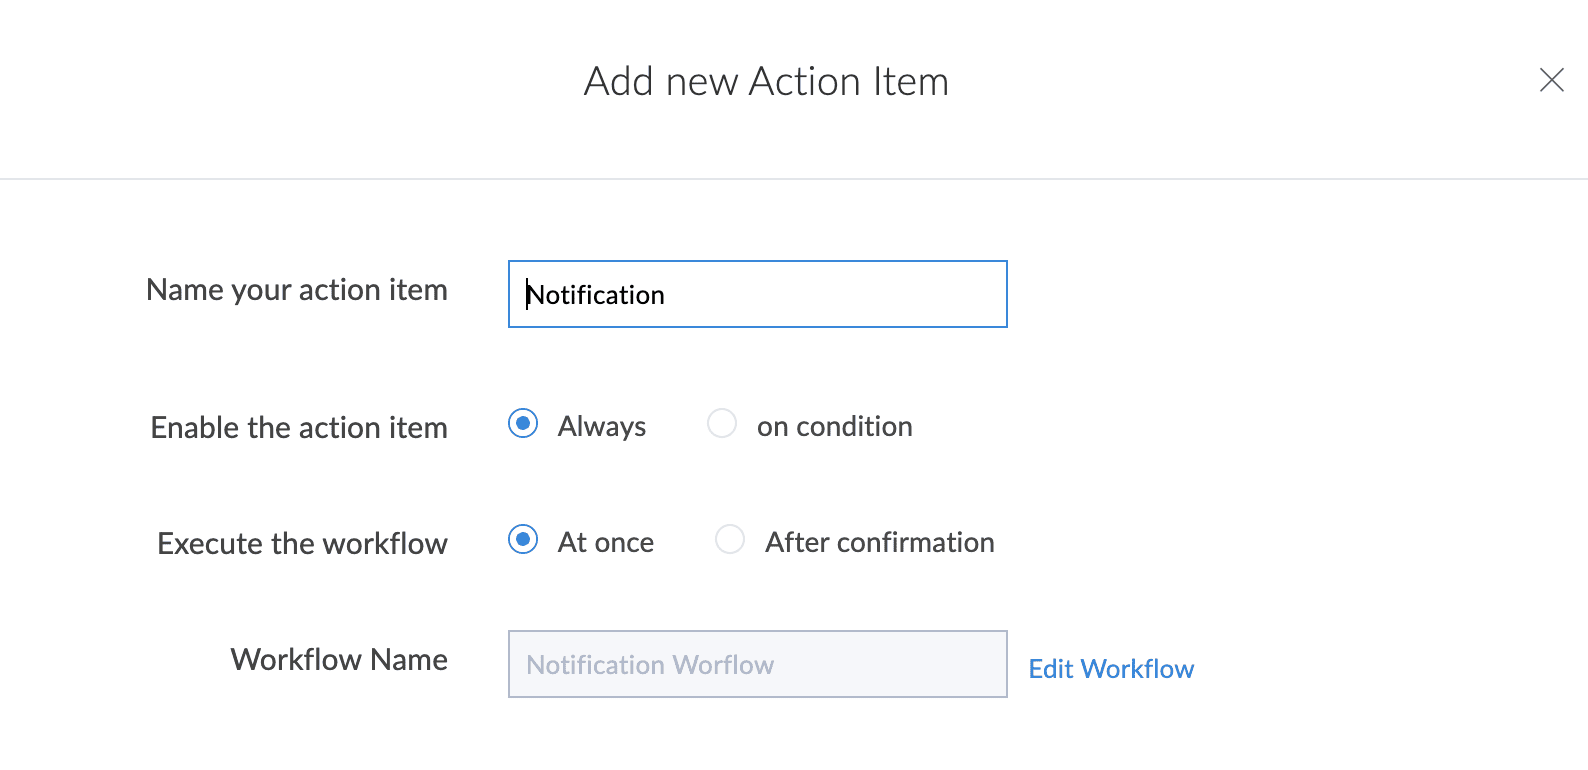
Task: Click the on condition label text
Action: (834, 427)
